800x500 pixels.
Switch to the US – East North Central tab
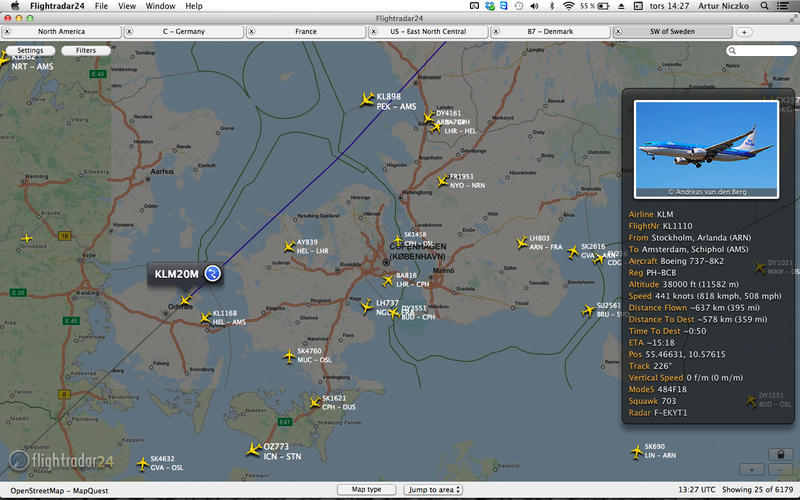tap(428, 32)
